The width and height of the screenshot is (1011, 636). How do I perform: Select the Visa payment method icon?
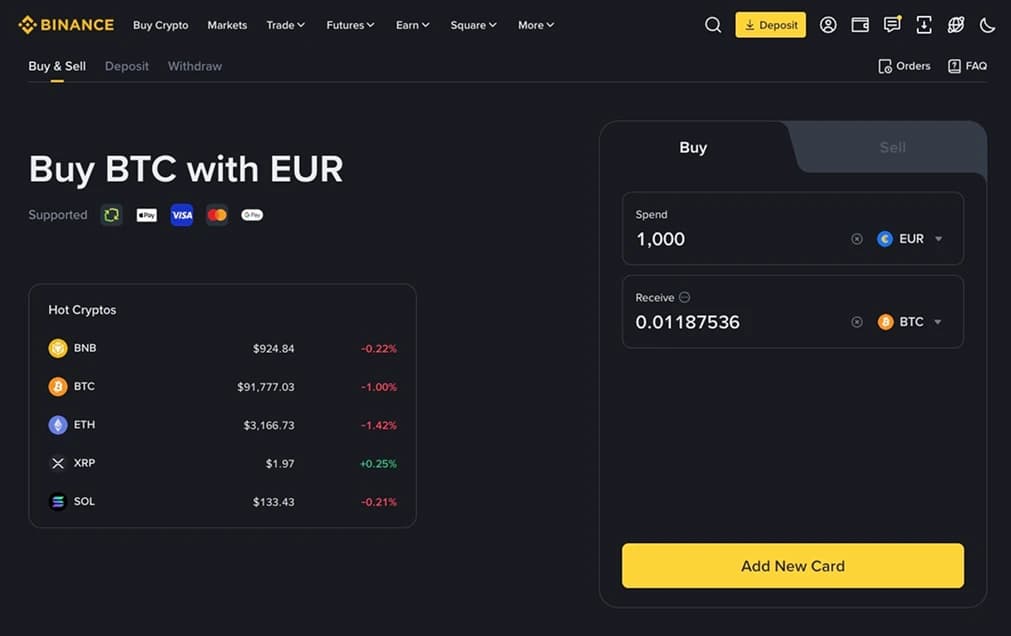click(x=181, y=214)
